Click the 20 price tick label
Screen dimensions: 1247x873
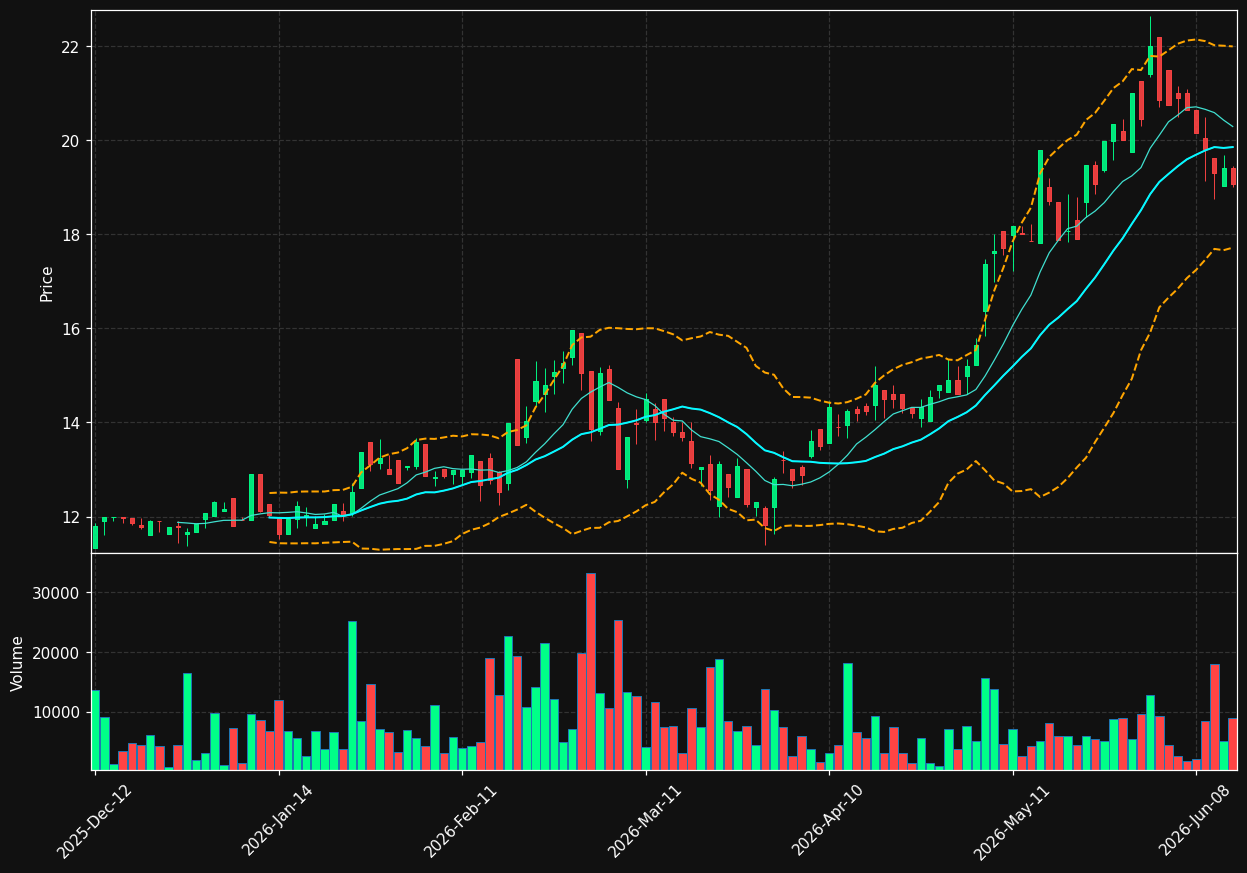(x=70, y=141)
